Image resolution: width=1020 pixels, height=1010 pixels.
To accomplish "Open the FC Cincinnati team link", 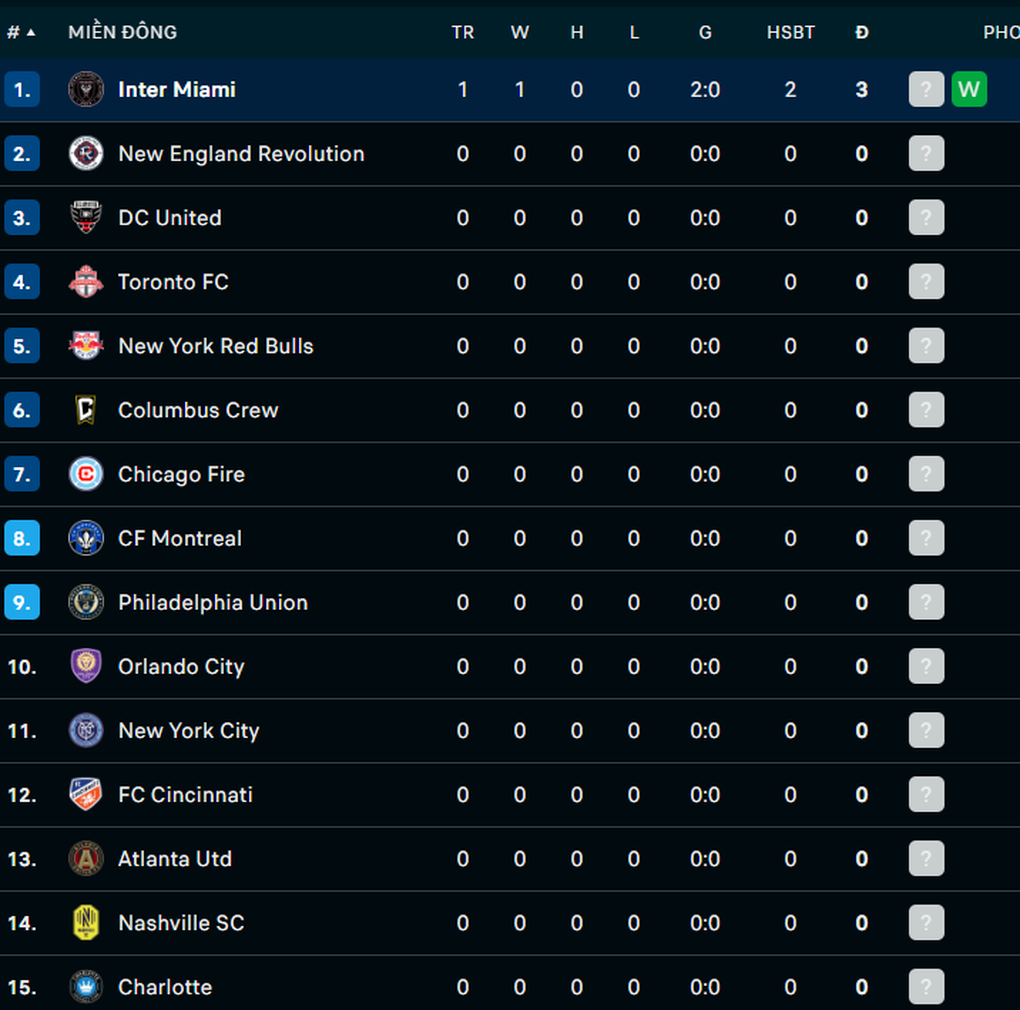I will [185, 795].
